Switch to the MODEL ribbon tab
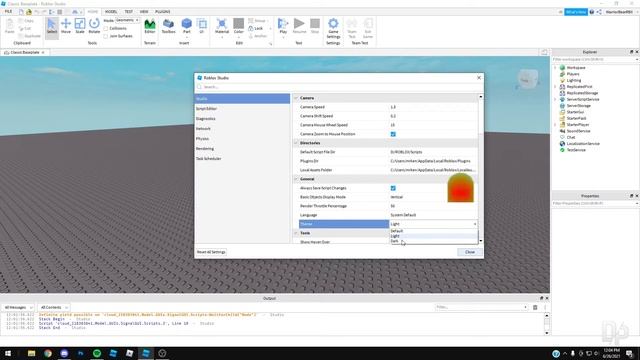The height and width of the screenshot is (360, 640). click(111, 12)
